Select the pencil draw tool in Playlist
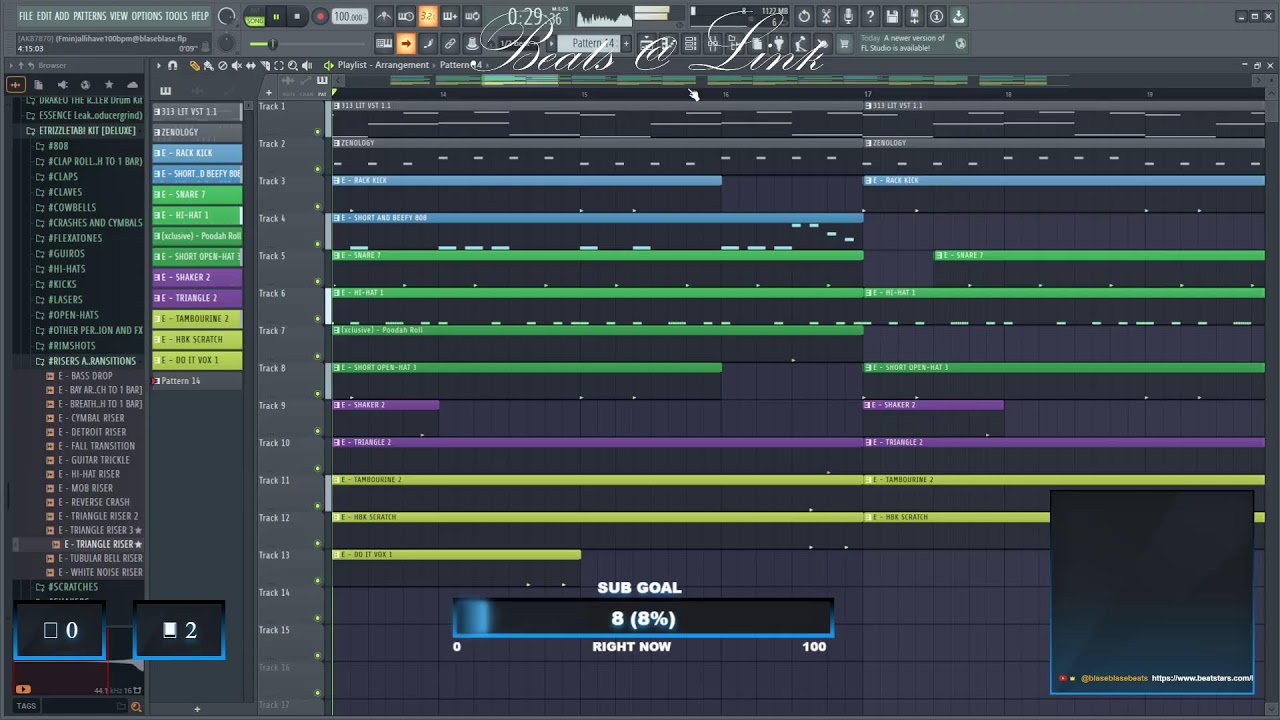 coord(195,65)
